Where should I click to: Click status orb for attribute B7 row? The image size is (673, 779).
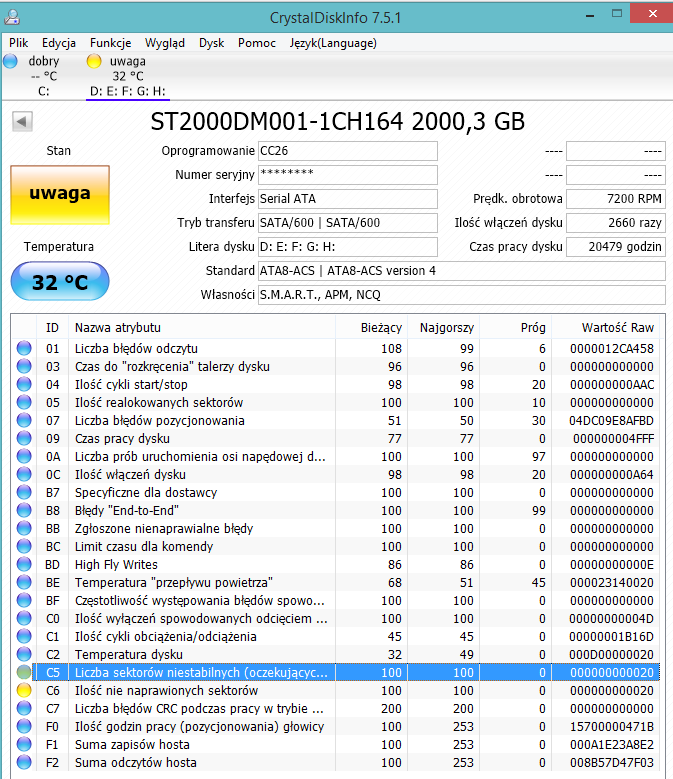pyautogui.click(x=24, y=492)
